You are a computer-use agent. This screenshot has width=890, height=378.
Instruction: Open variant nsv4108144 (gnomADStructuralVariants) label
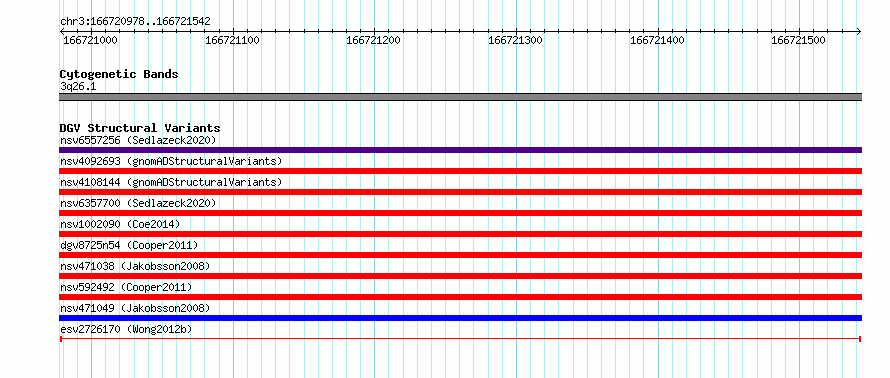tap(171, 182)
